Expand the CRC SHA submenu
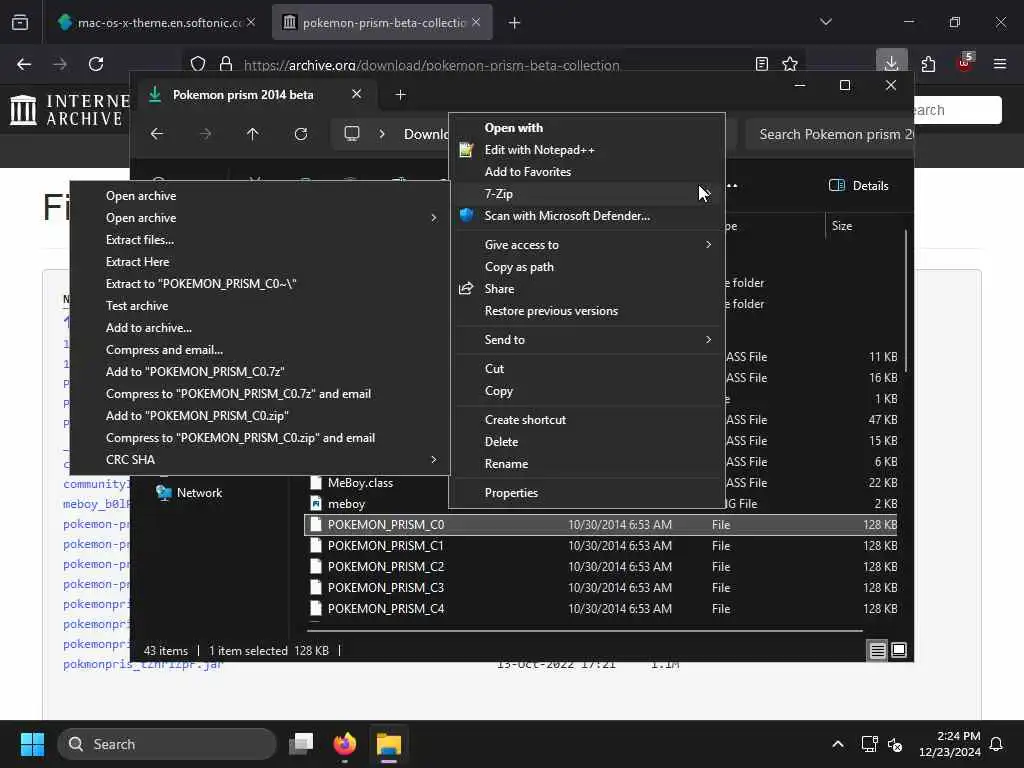 pyautogui.click(x=259, y=460)
